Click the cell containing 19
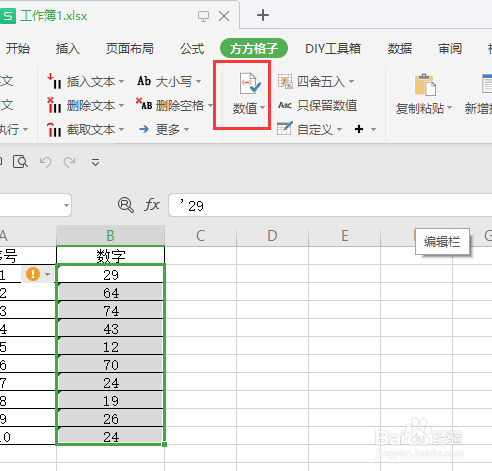The image size is (492, 471). pos(111,400)
